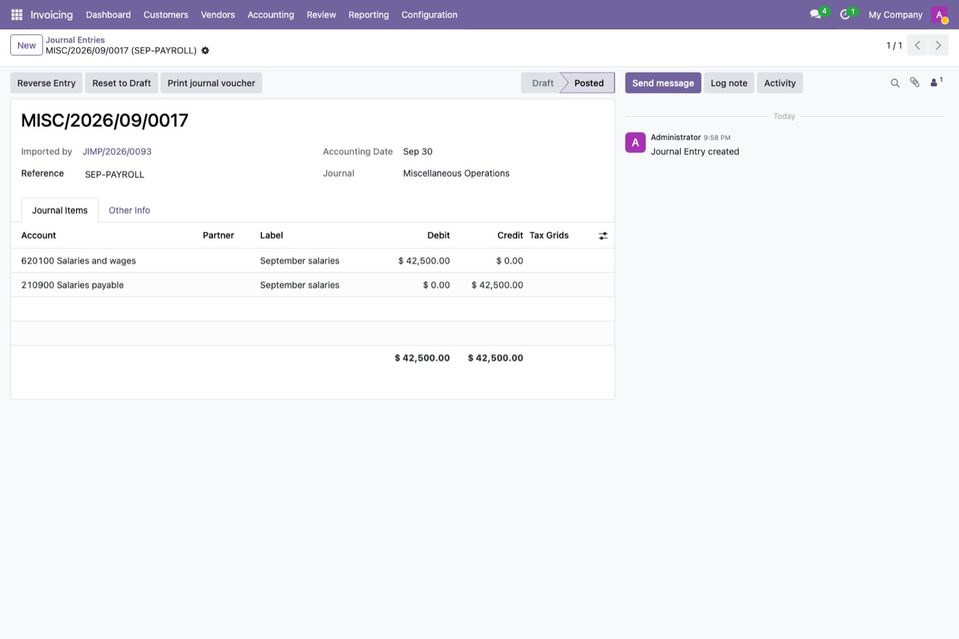Open the Configuration menu
Screen dimensions: 959x639
point(429,15)
